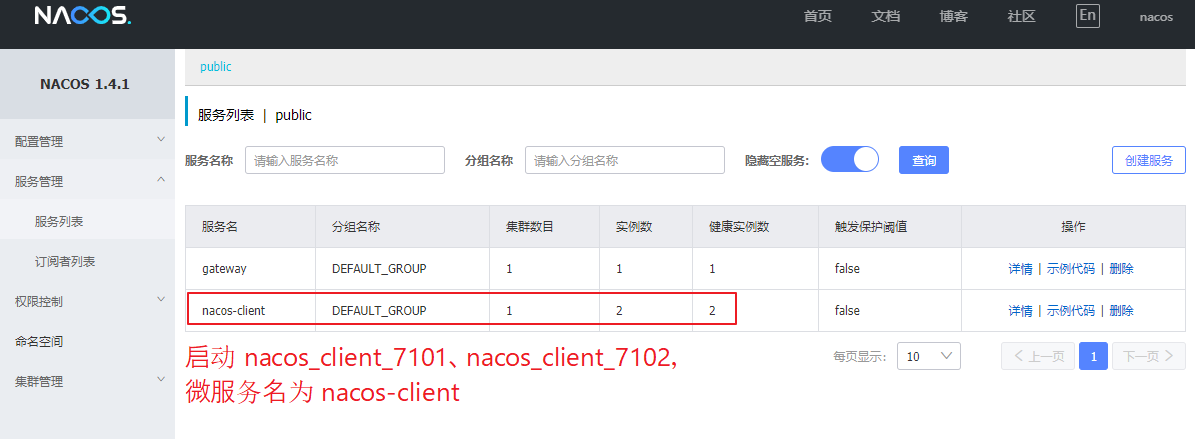This screenshot has height=439, width=1195.
Task: Open 示例代码 for gateway service
Action: tap(1071, 268)
